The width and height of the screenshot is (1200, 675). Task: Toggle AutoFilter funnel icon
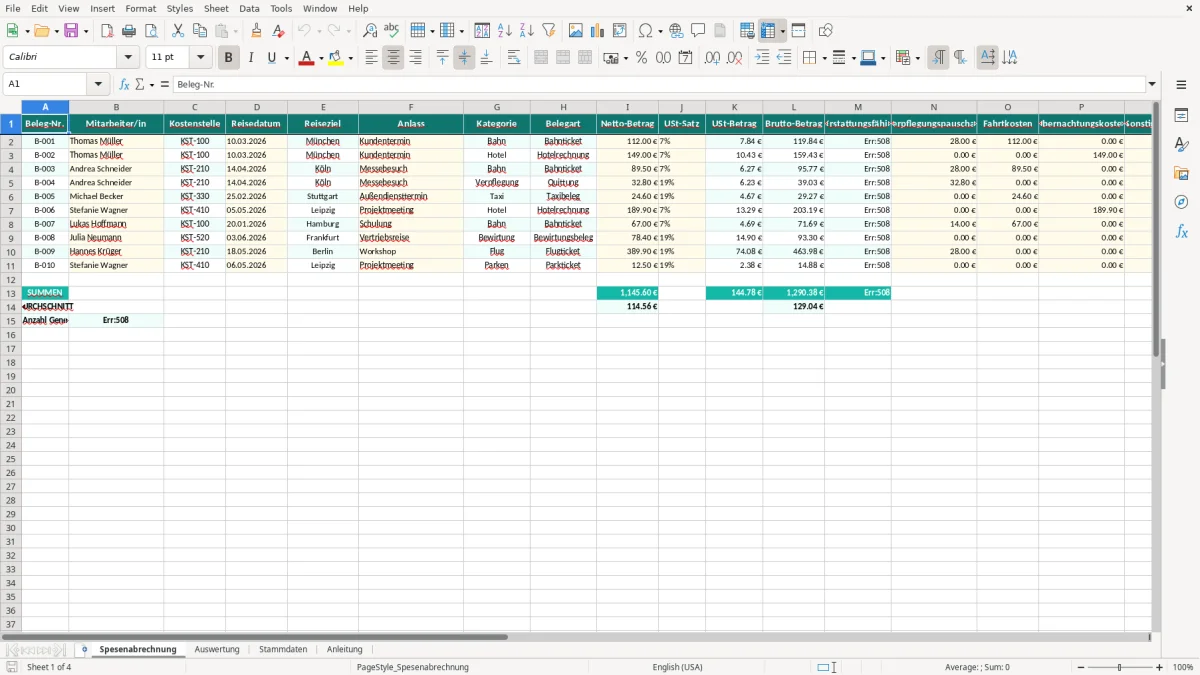click(549, 31)
